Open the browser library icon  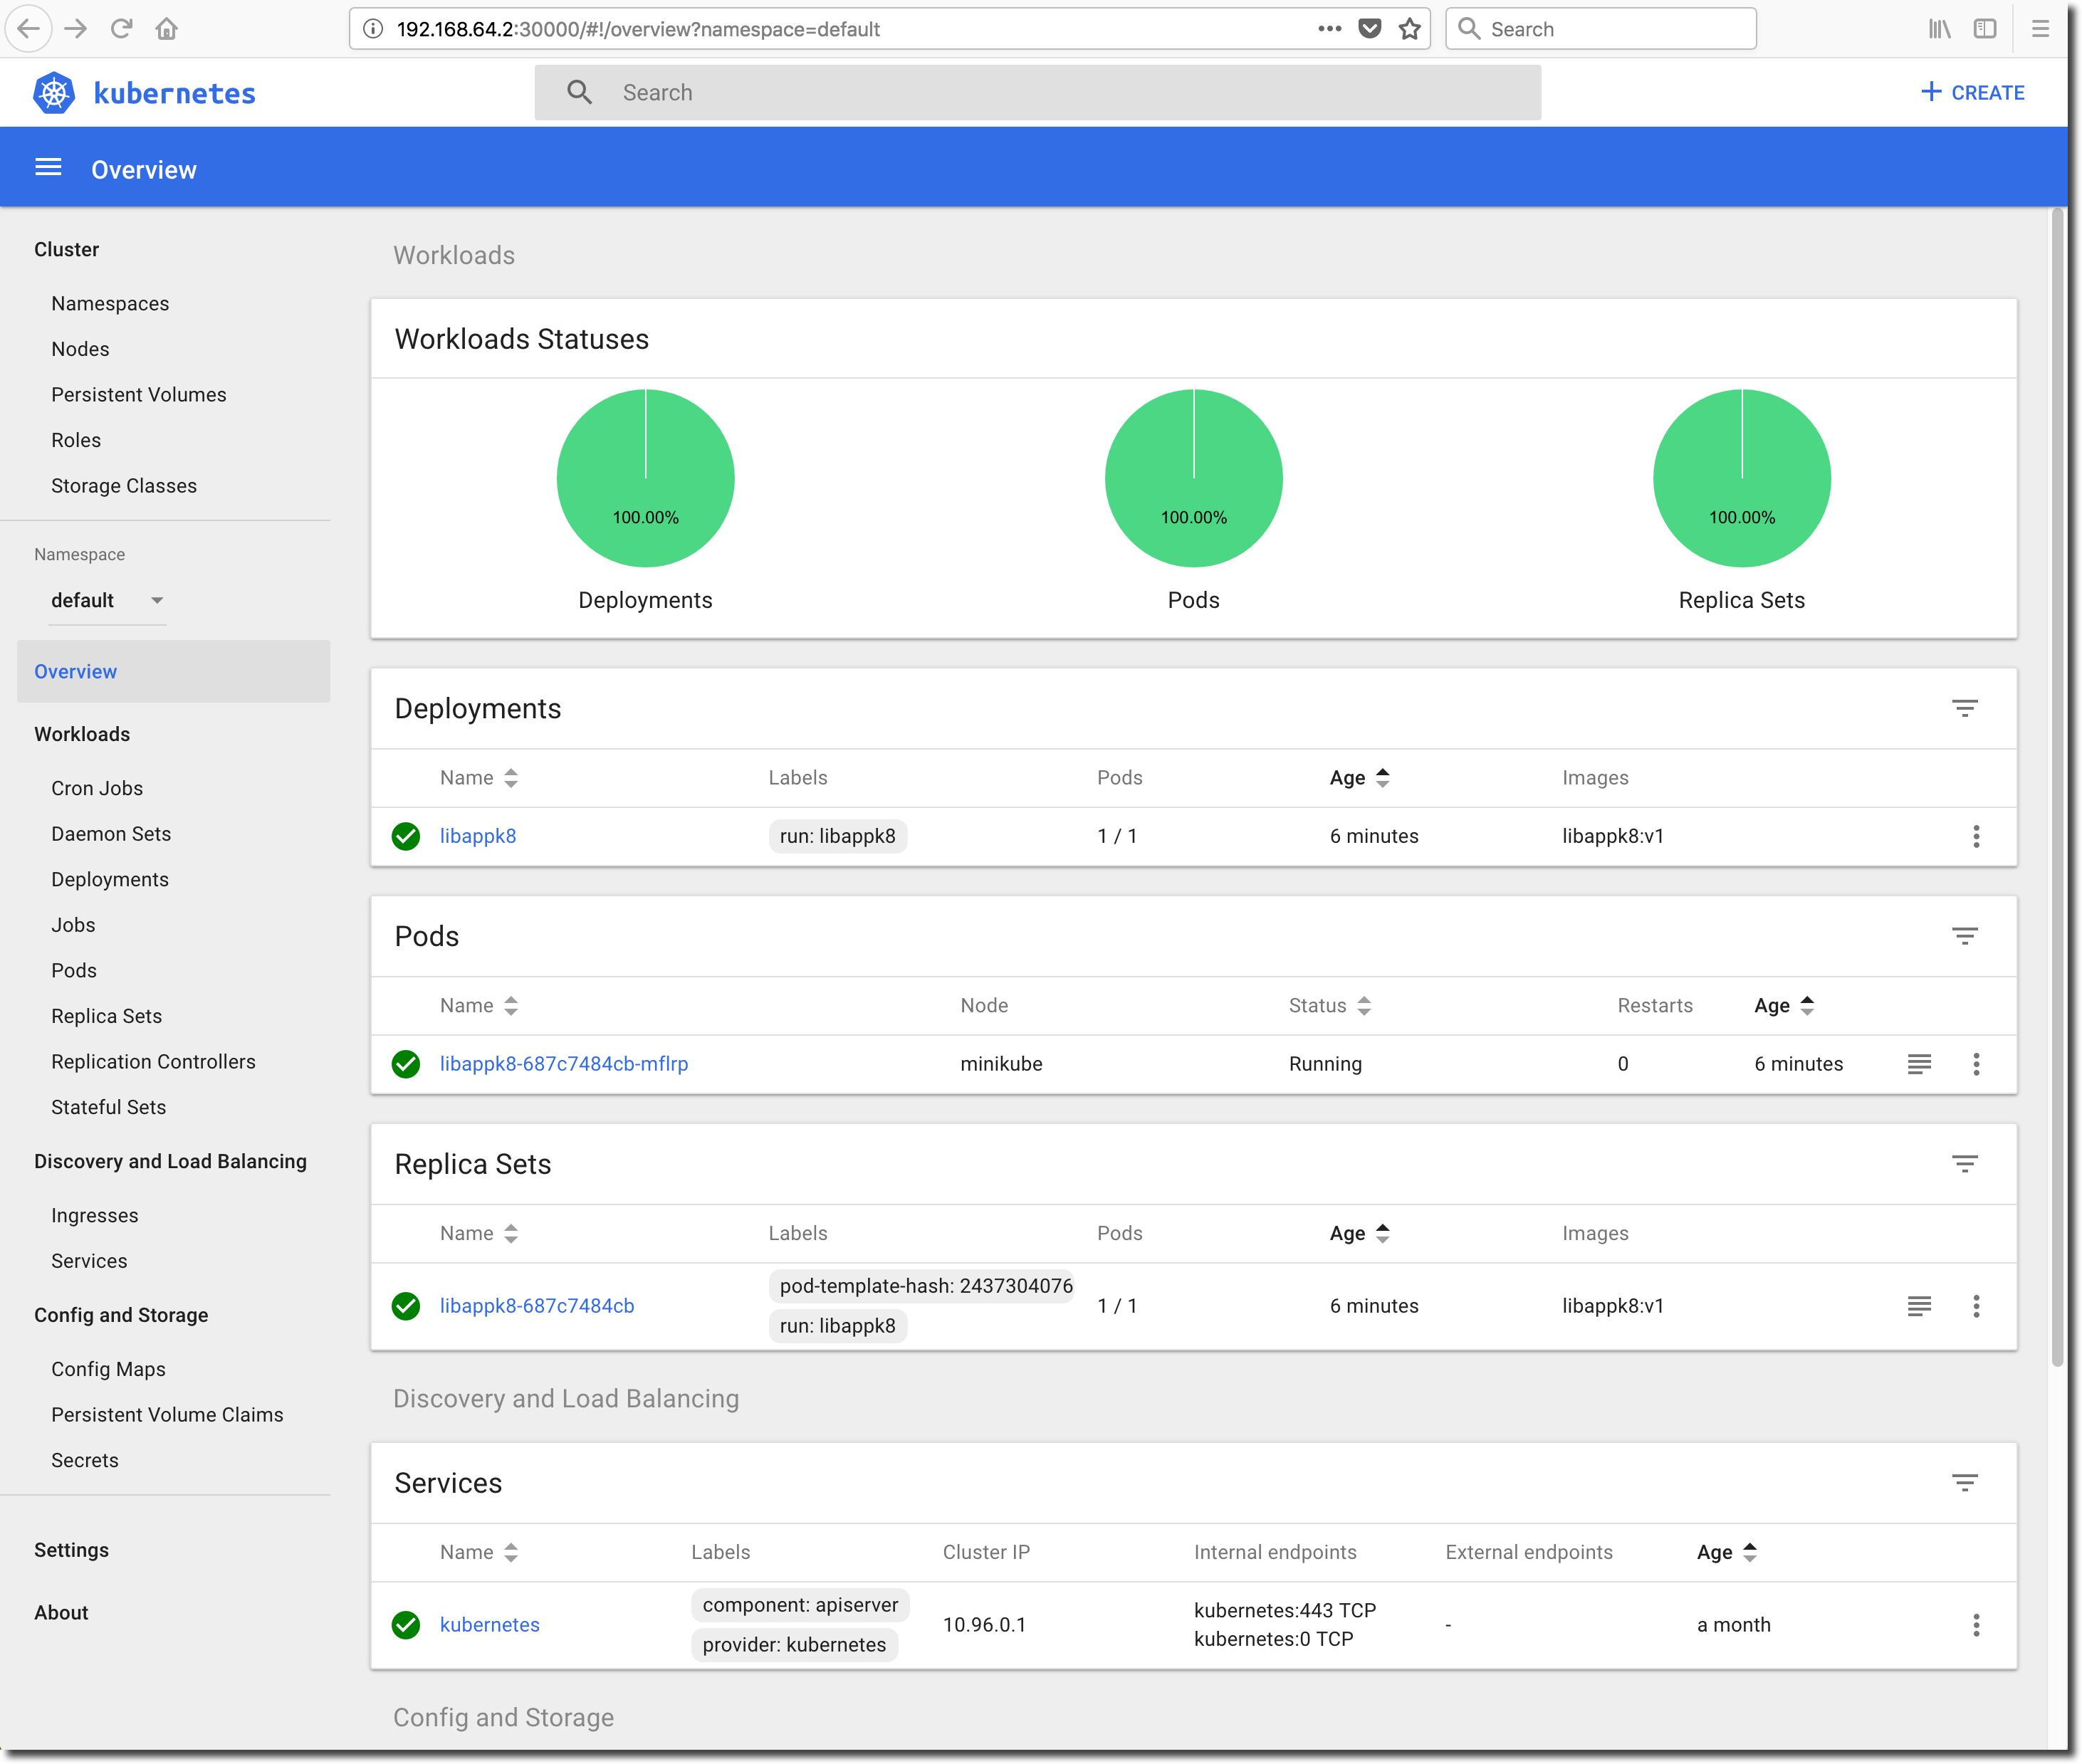(x=1939, y=29)
